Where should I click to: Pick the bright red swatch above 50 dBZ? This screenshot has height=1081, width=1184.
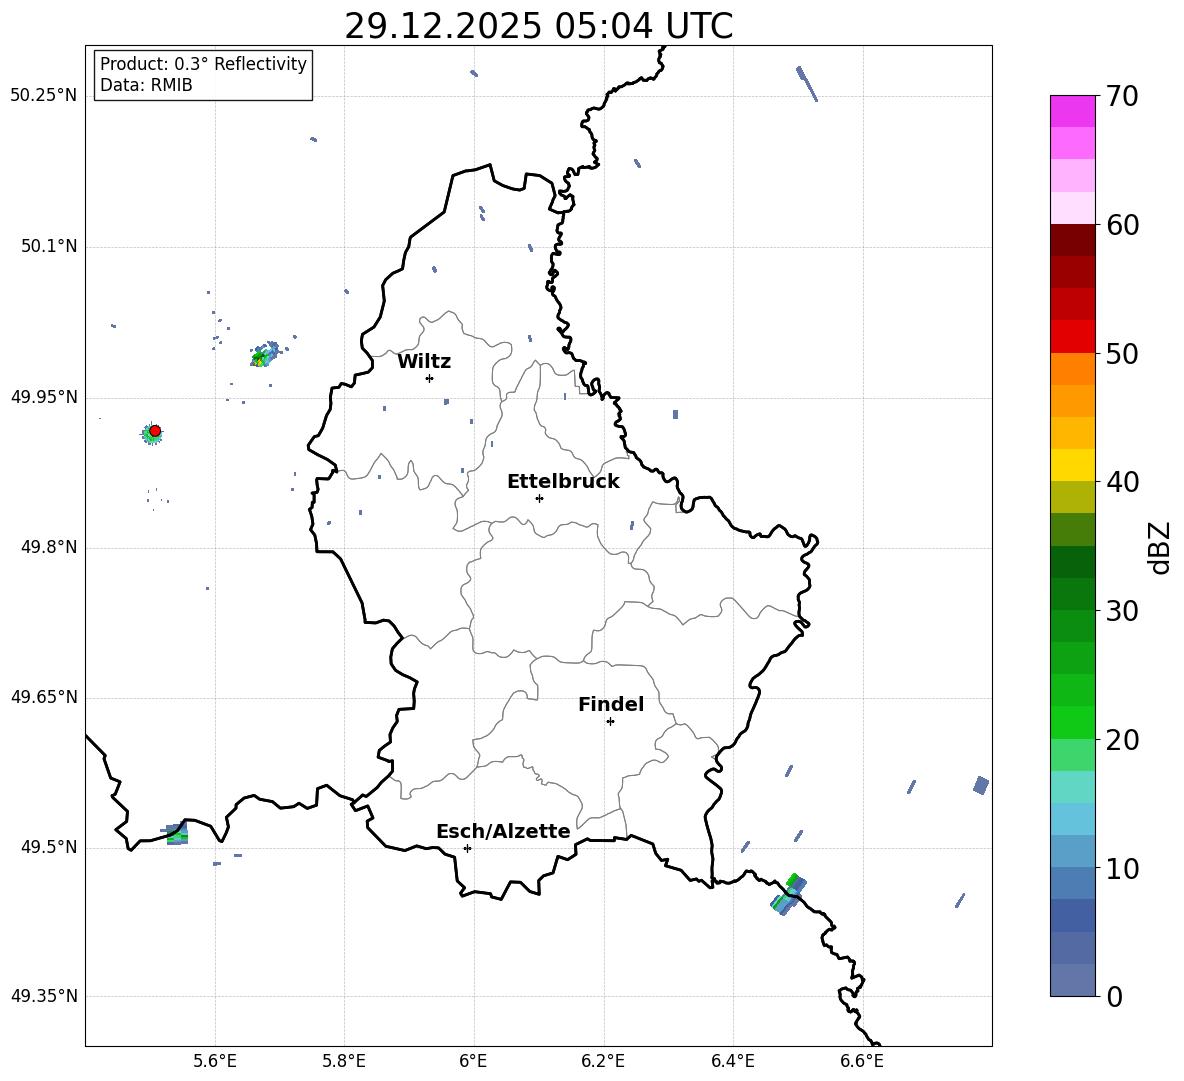1073,336
